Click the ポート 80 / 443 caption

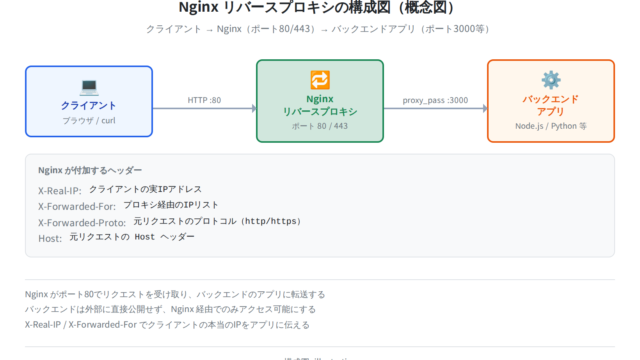coord(320,126)
